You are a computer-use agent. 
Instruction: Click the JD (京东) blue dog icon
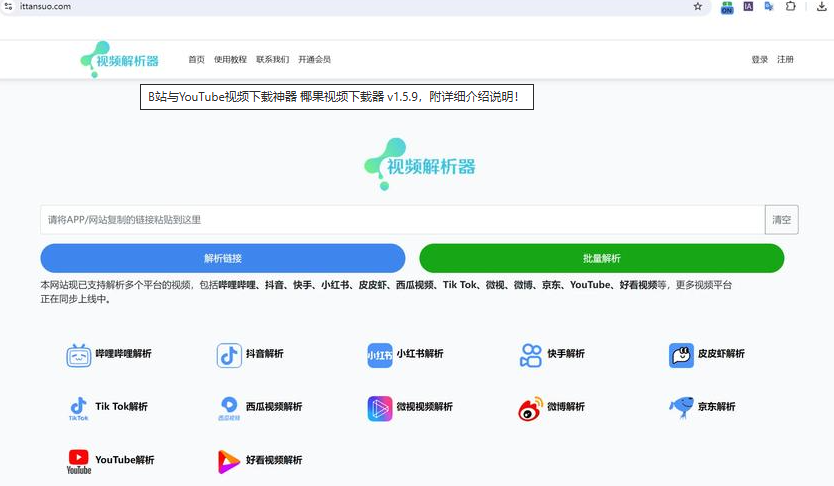click(681, 407)
